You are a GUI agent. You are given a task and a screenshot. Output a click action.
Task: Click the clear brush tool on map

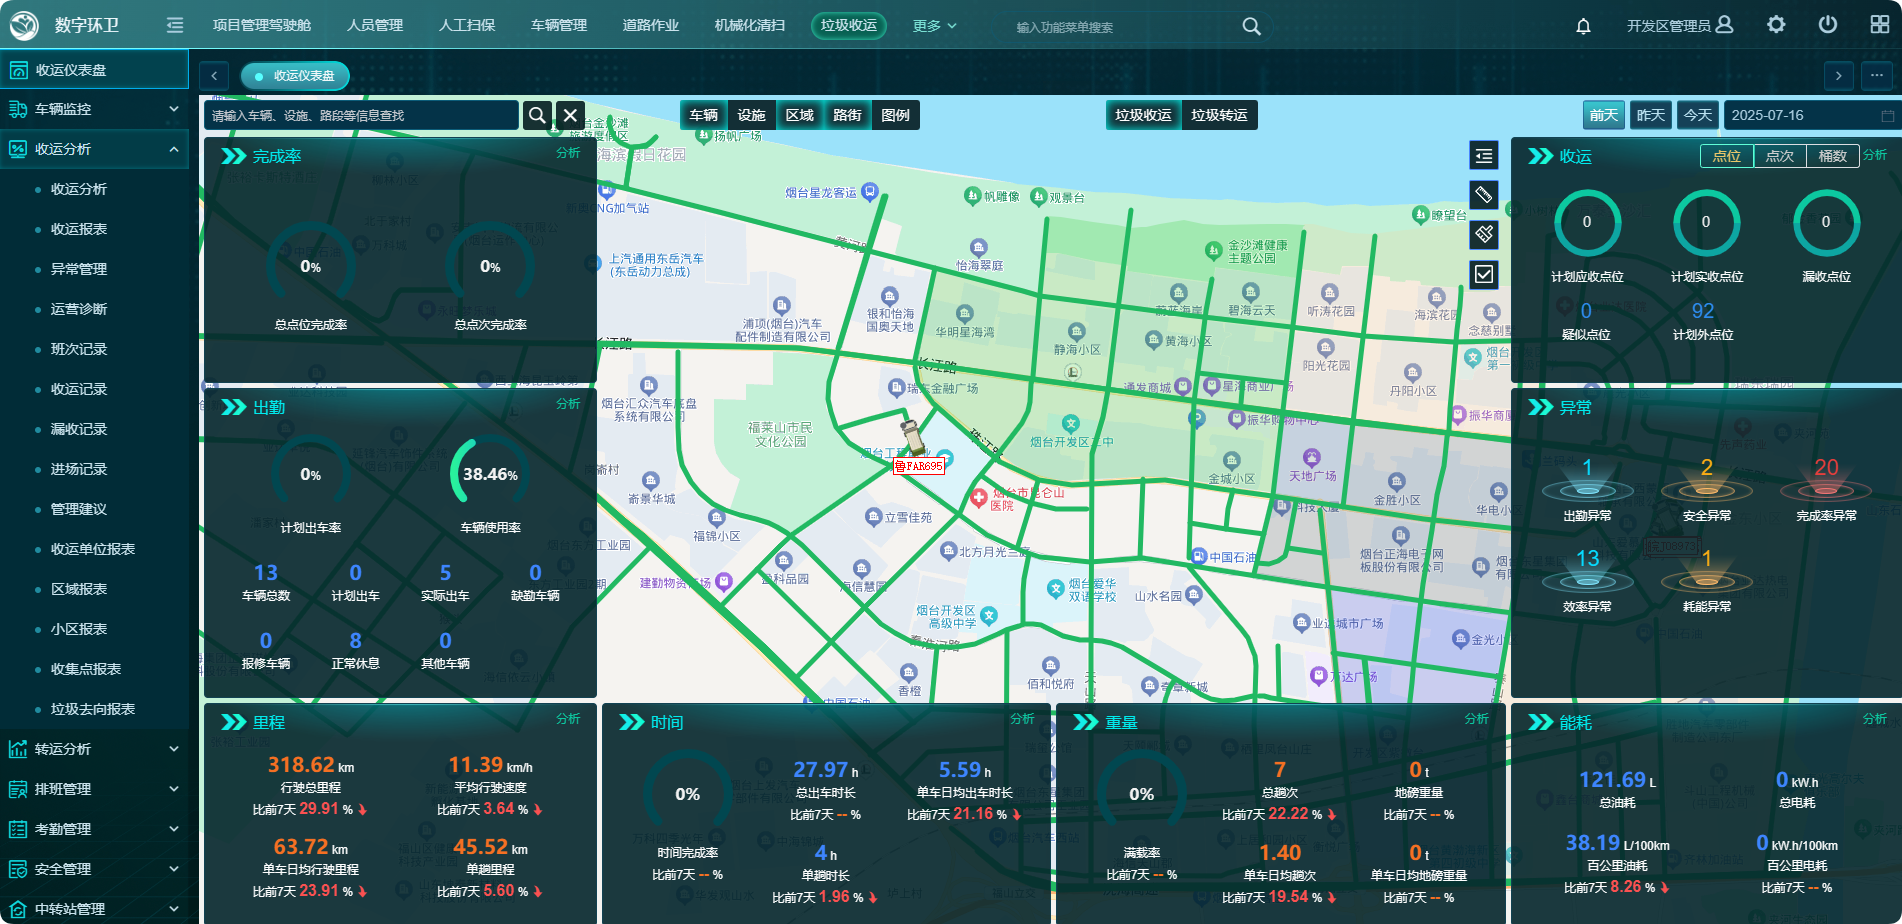click(1484, 234)
